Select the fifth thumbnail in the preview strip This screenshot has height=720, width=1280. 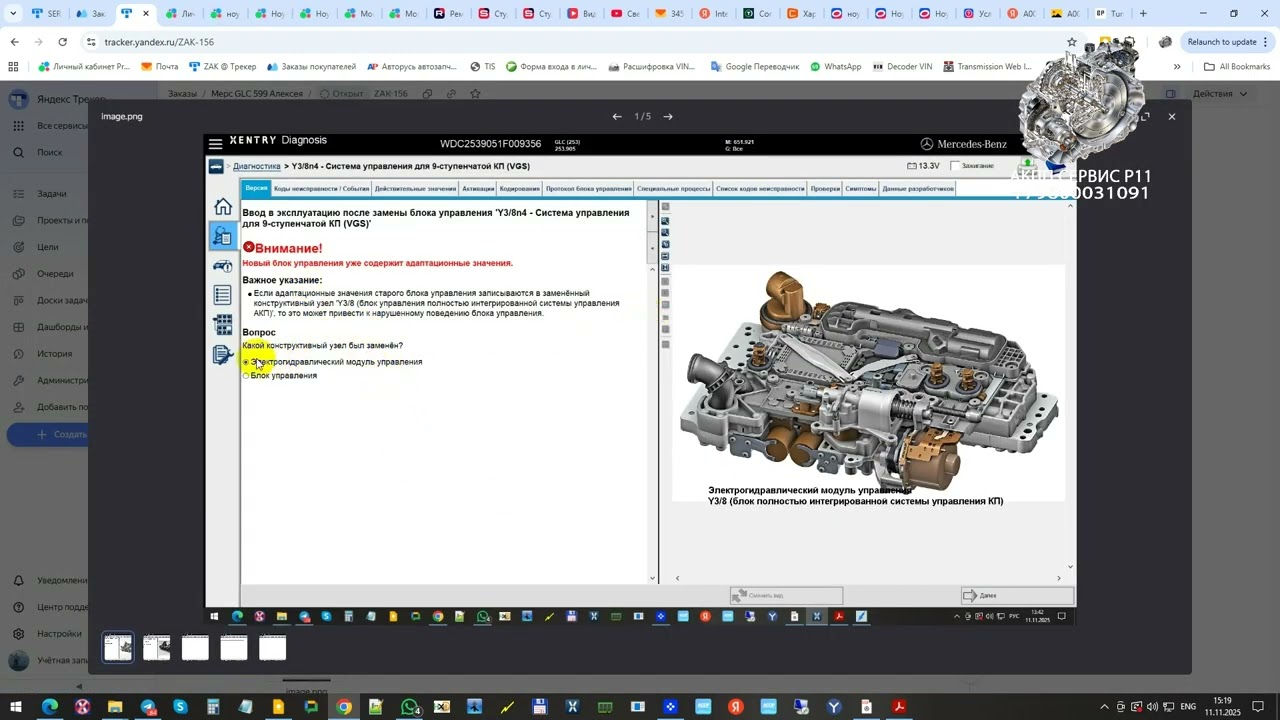[273, 648]
